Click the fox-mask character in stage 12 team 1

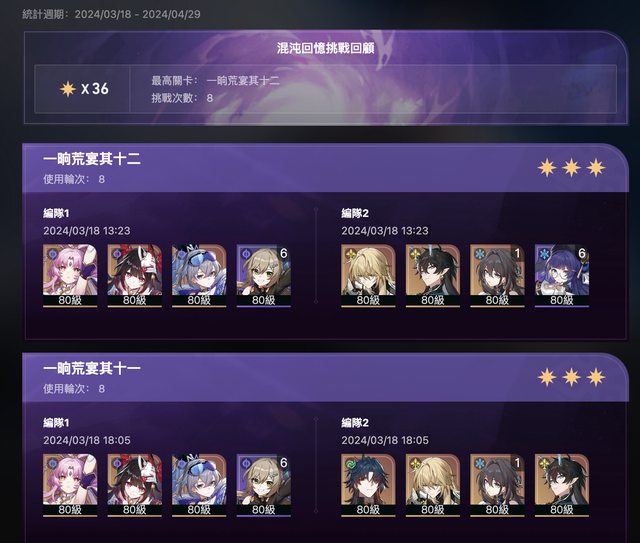134,276
